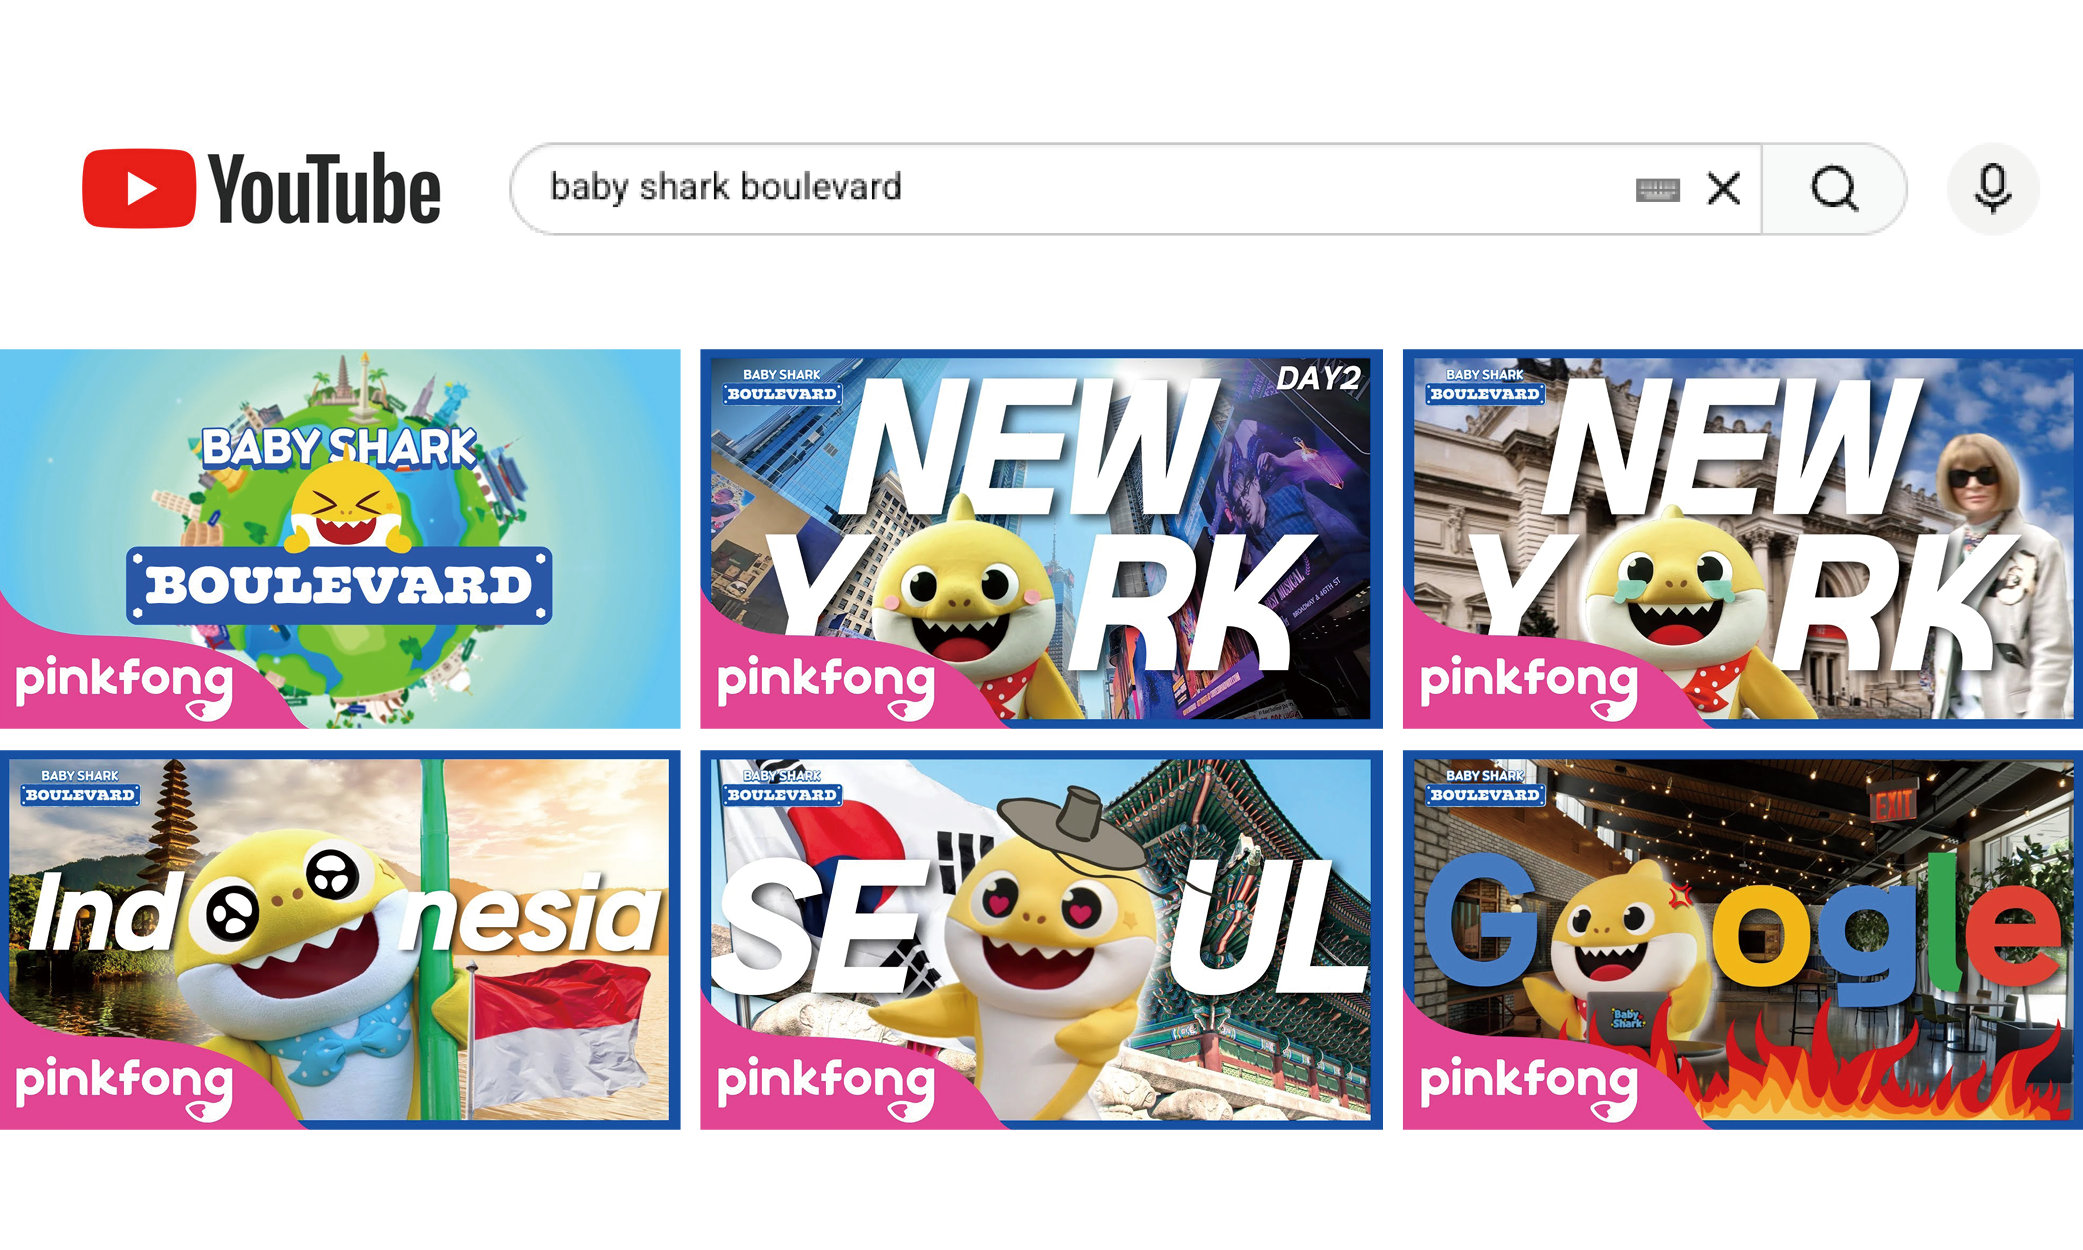Image resolution: width=2083 pixels, height=1250 pixels.
Task: Open the virtual keyboard icon
Action: pos(1657,189)
